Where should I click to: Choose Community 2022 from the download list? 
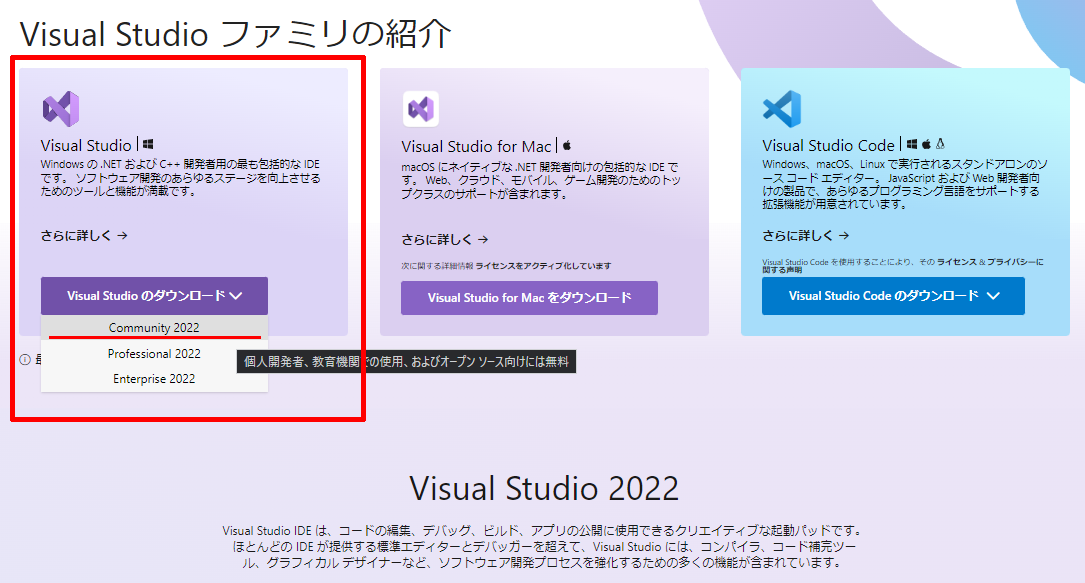pyautogui.click(x=154, y=328)
